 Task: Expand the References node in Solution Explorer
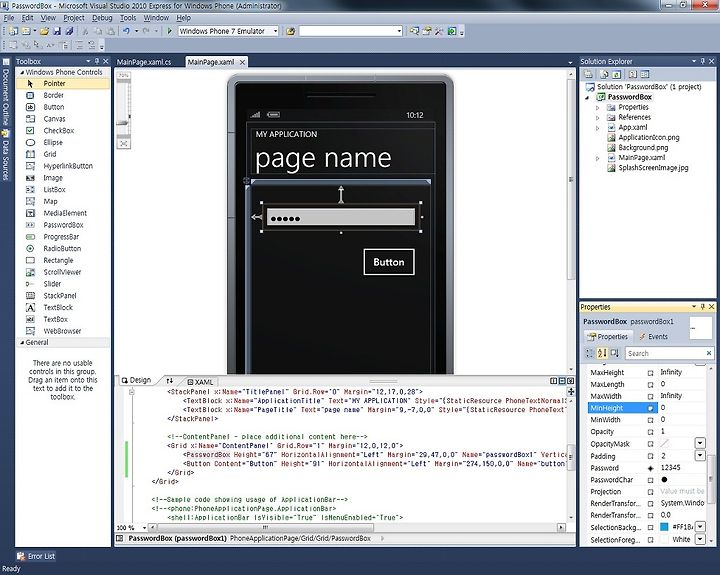click(x=597, y=118)
